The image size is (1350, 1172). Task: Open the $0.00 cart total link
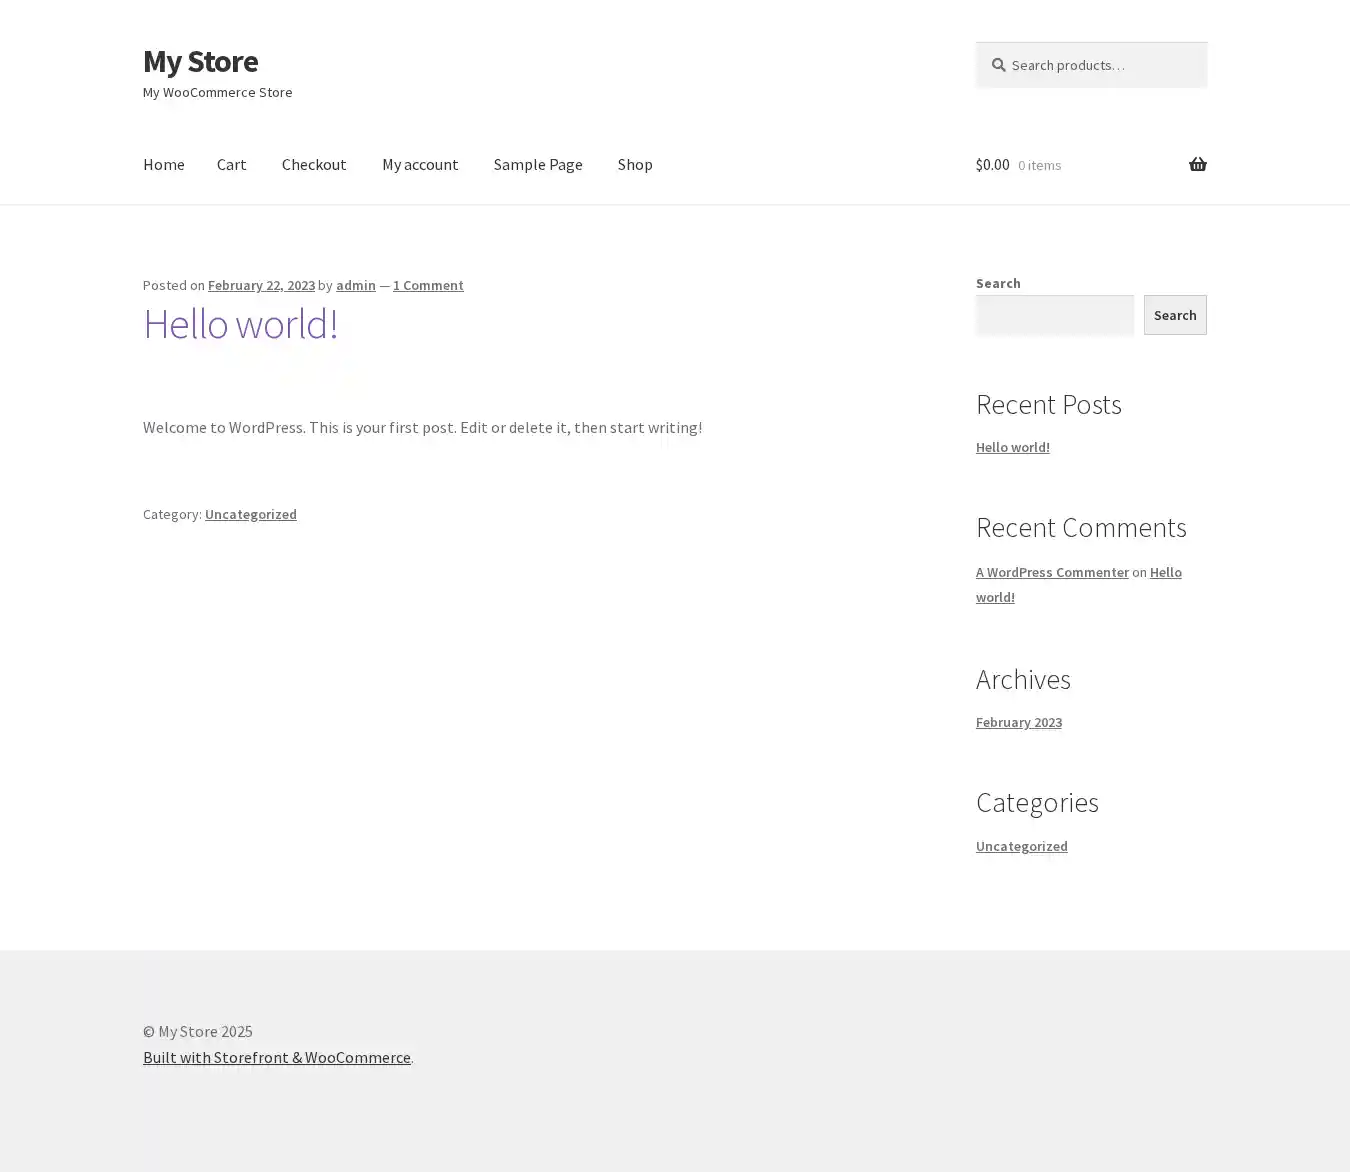click(x=992, y=164)
